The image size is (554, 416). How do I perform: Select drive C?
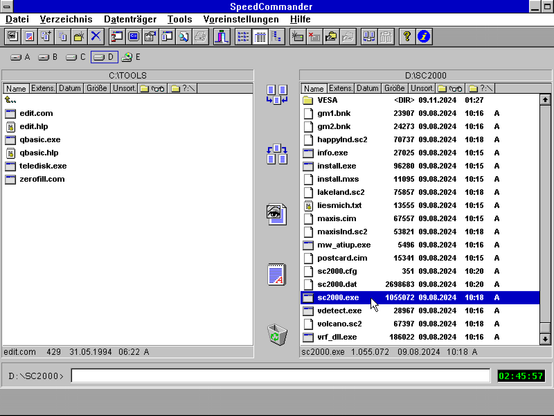(76, 57)
